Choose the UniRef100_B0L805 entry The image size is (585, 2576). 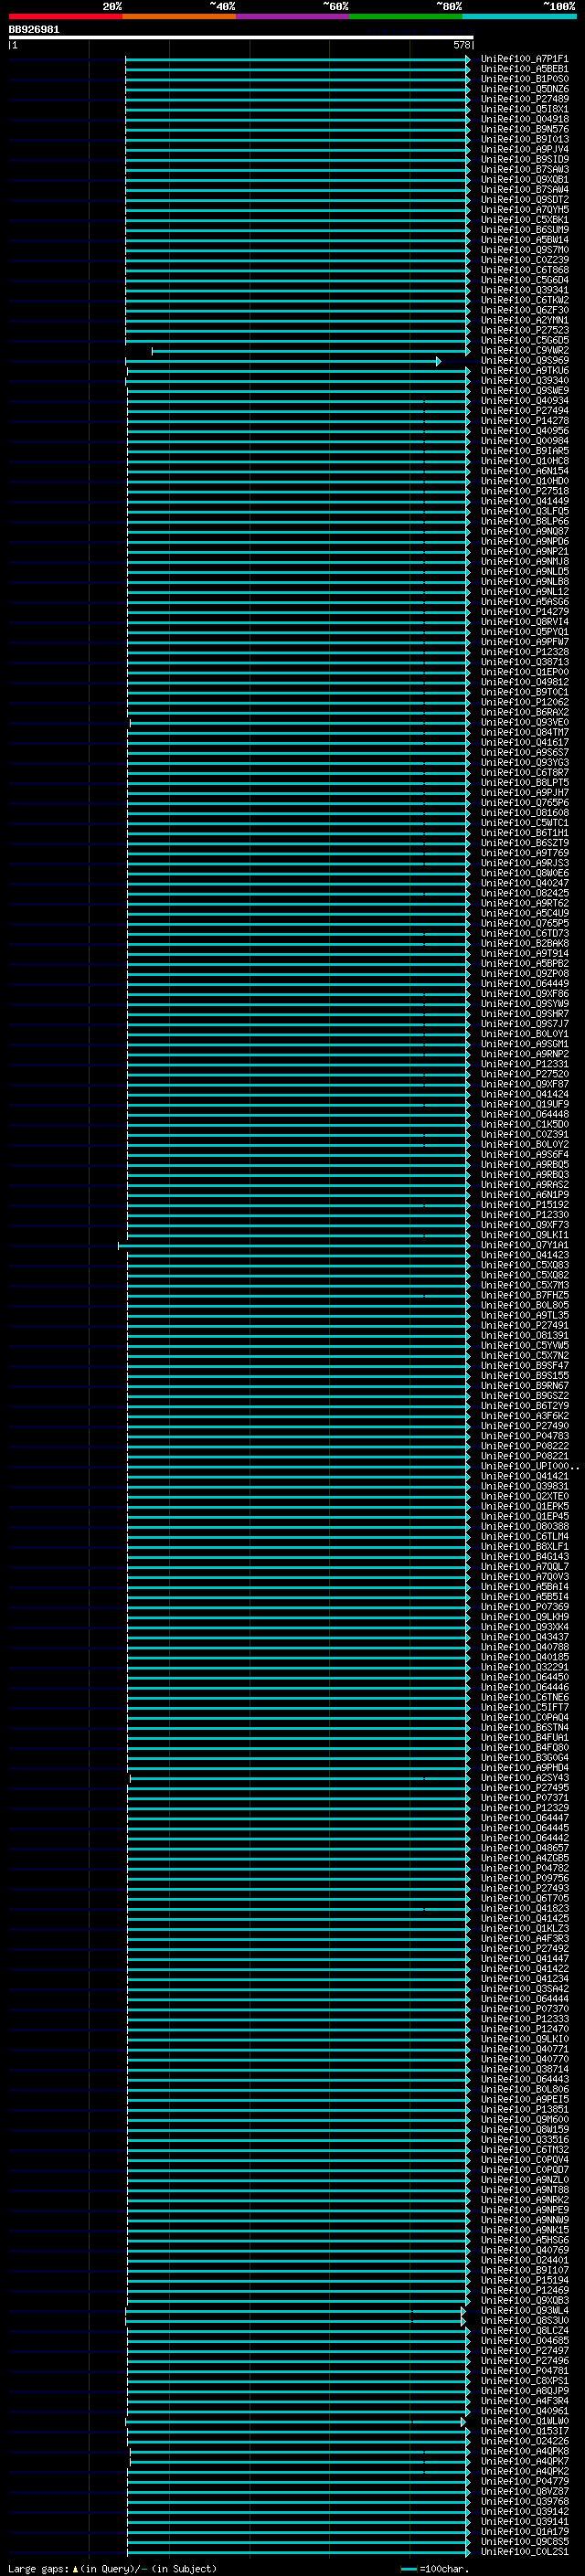[524, 1305]
